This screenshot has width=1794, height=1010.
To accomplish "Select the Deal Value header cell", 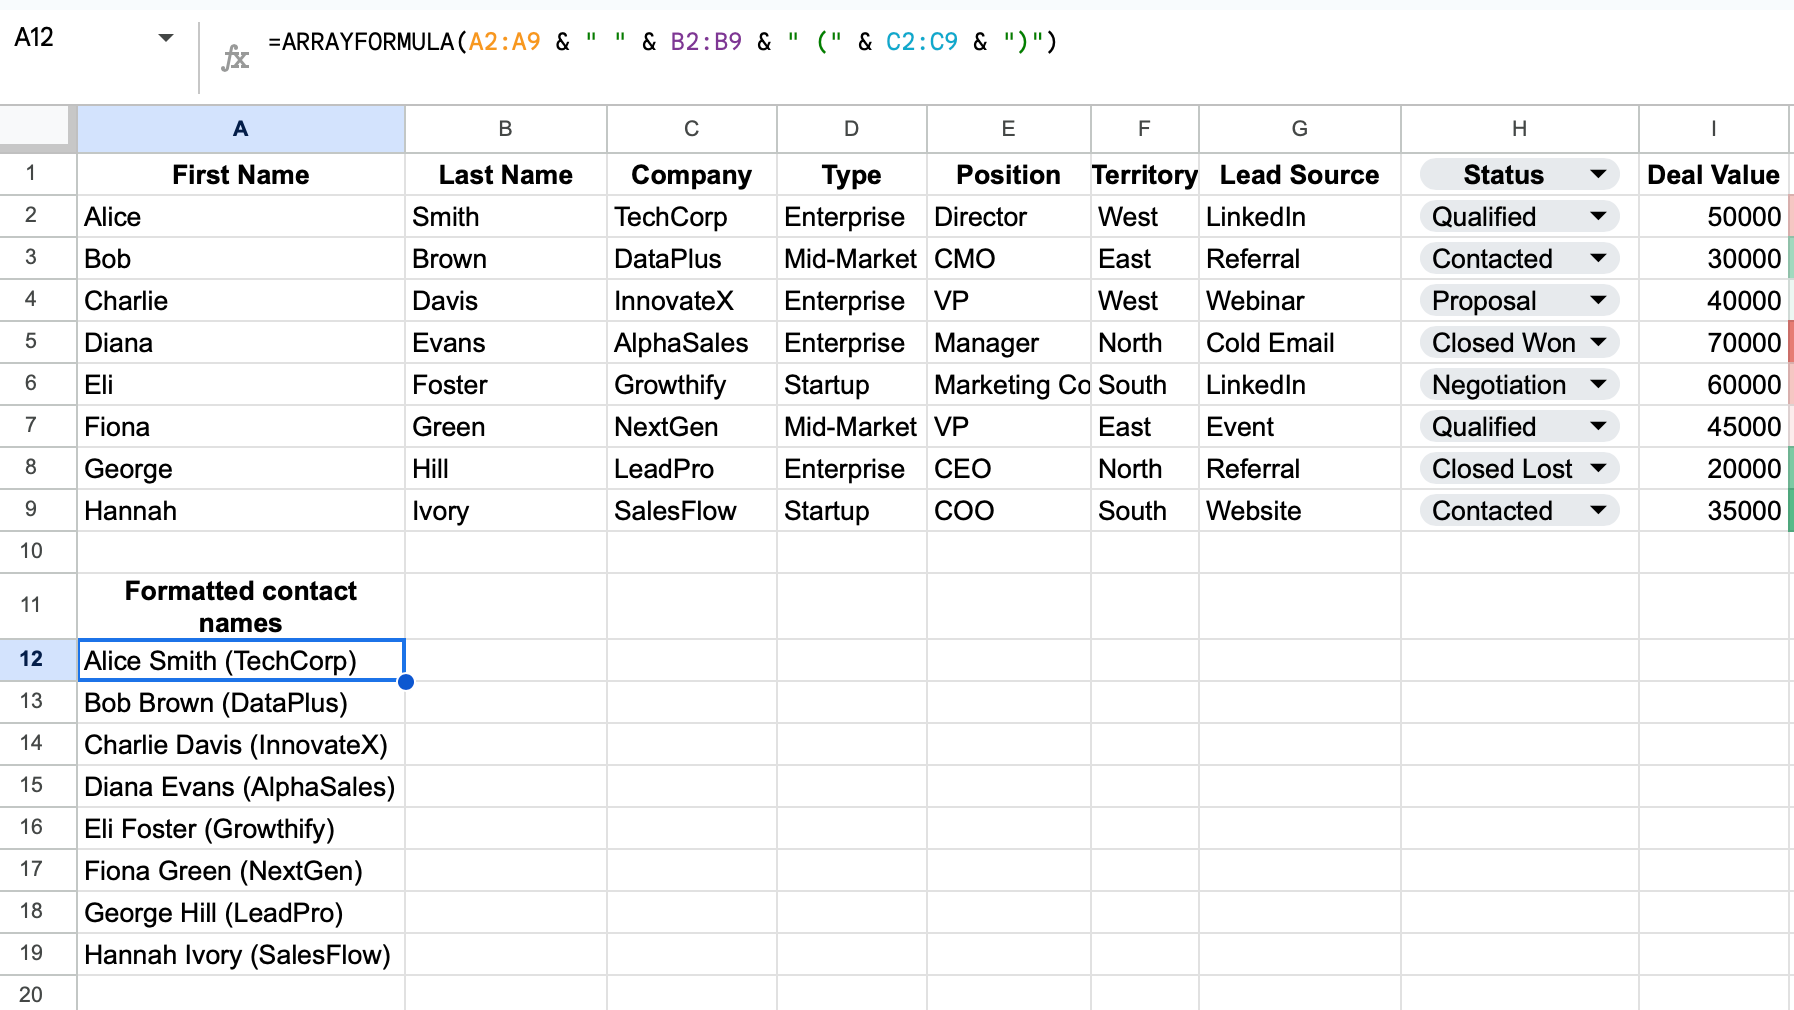I will [1712, 175].
